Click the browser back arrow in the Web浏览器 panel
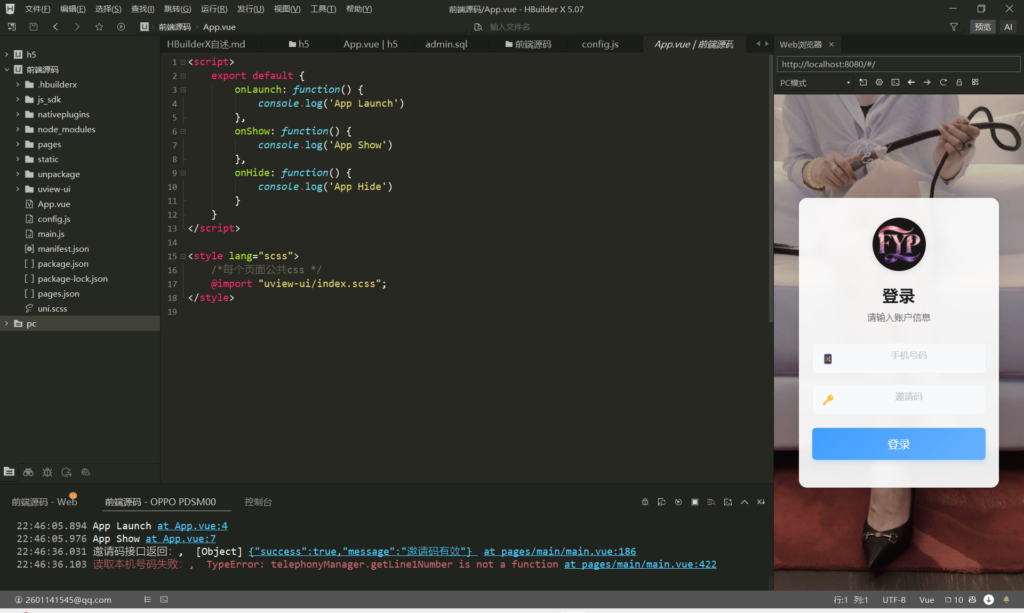 point(911,82)
